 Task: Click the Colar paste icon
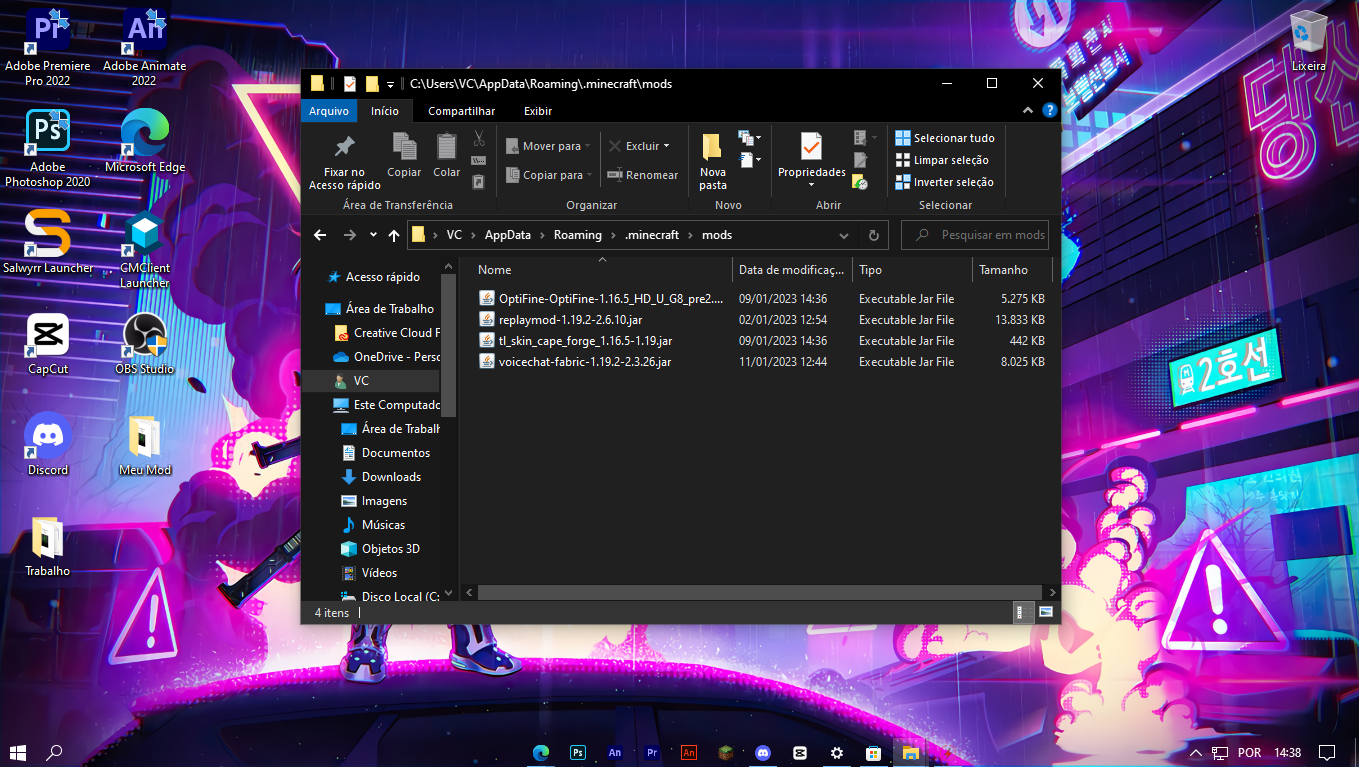tap(446, 147)
